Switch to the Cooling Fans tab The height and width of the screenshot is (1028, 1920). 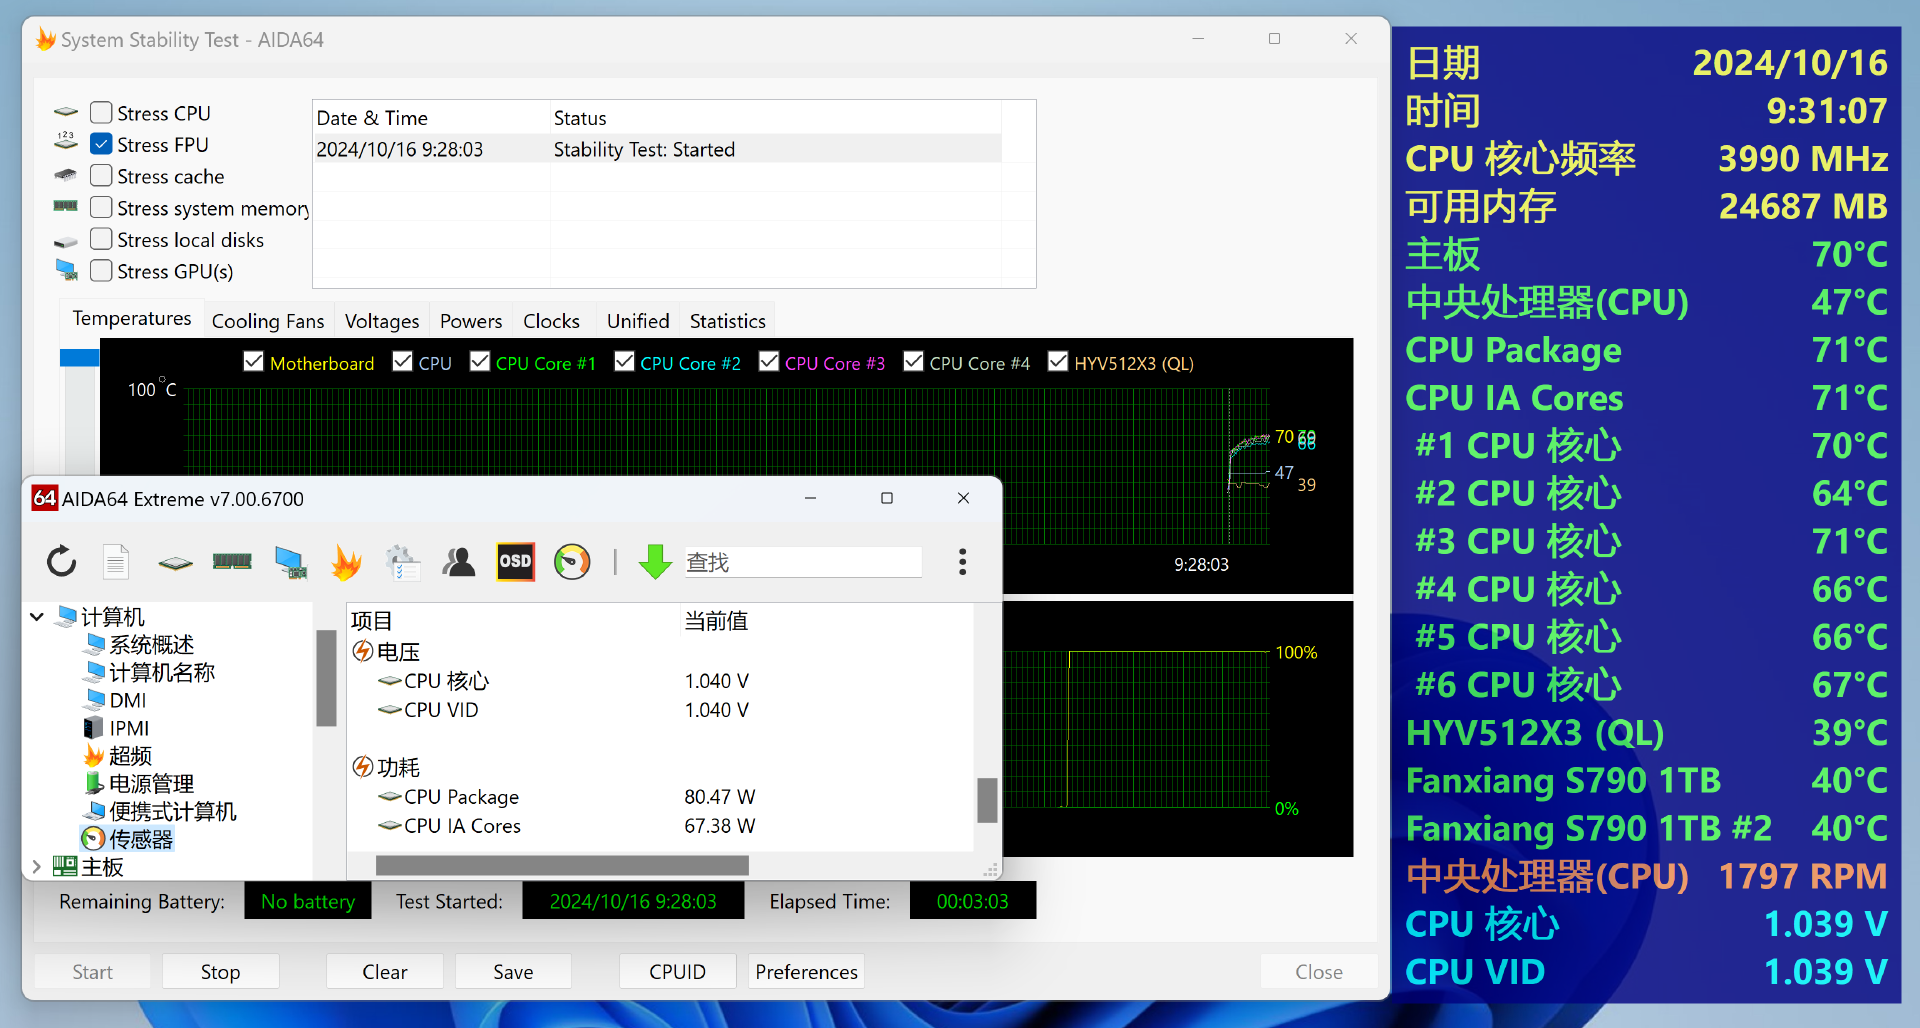[268, 321]
